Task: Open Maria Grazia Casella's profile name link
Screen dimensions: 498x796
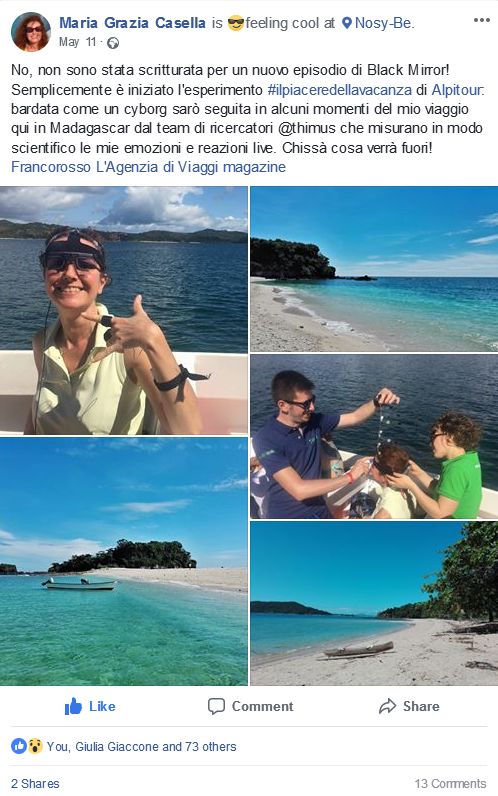Action: tap(132, 23)
